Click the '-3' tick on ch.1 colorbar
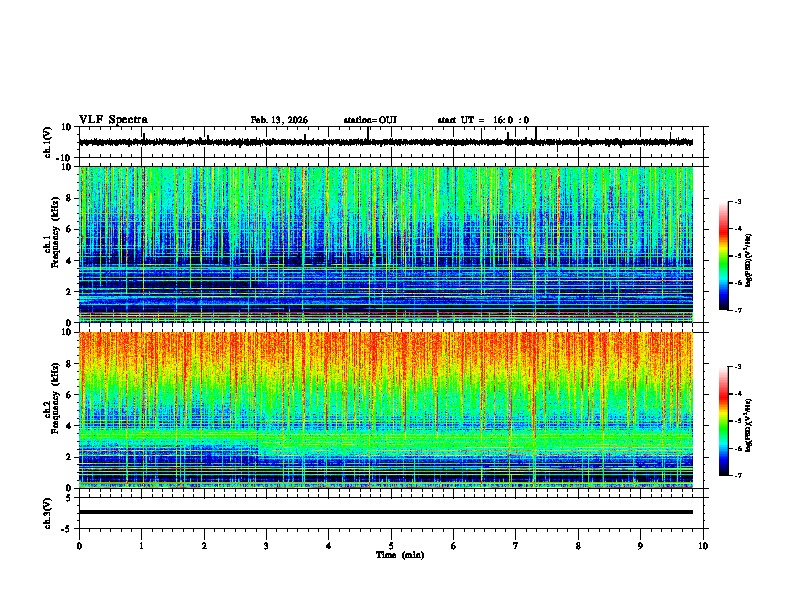Viewport: 792px width, 612px height. click(x=737, y=201)
